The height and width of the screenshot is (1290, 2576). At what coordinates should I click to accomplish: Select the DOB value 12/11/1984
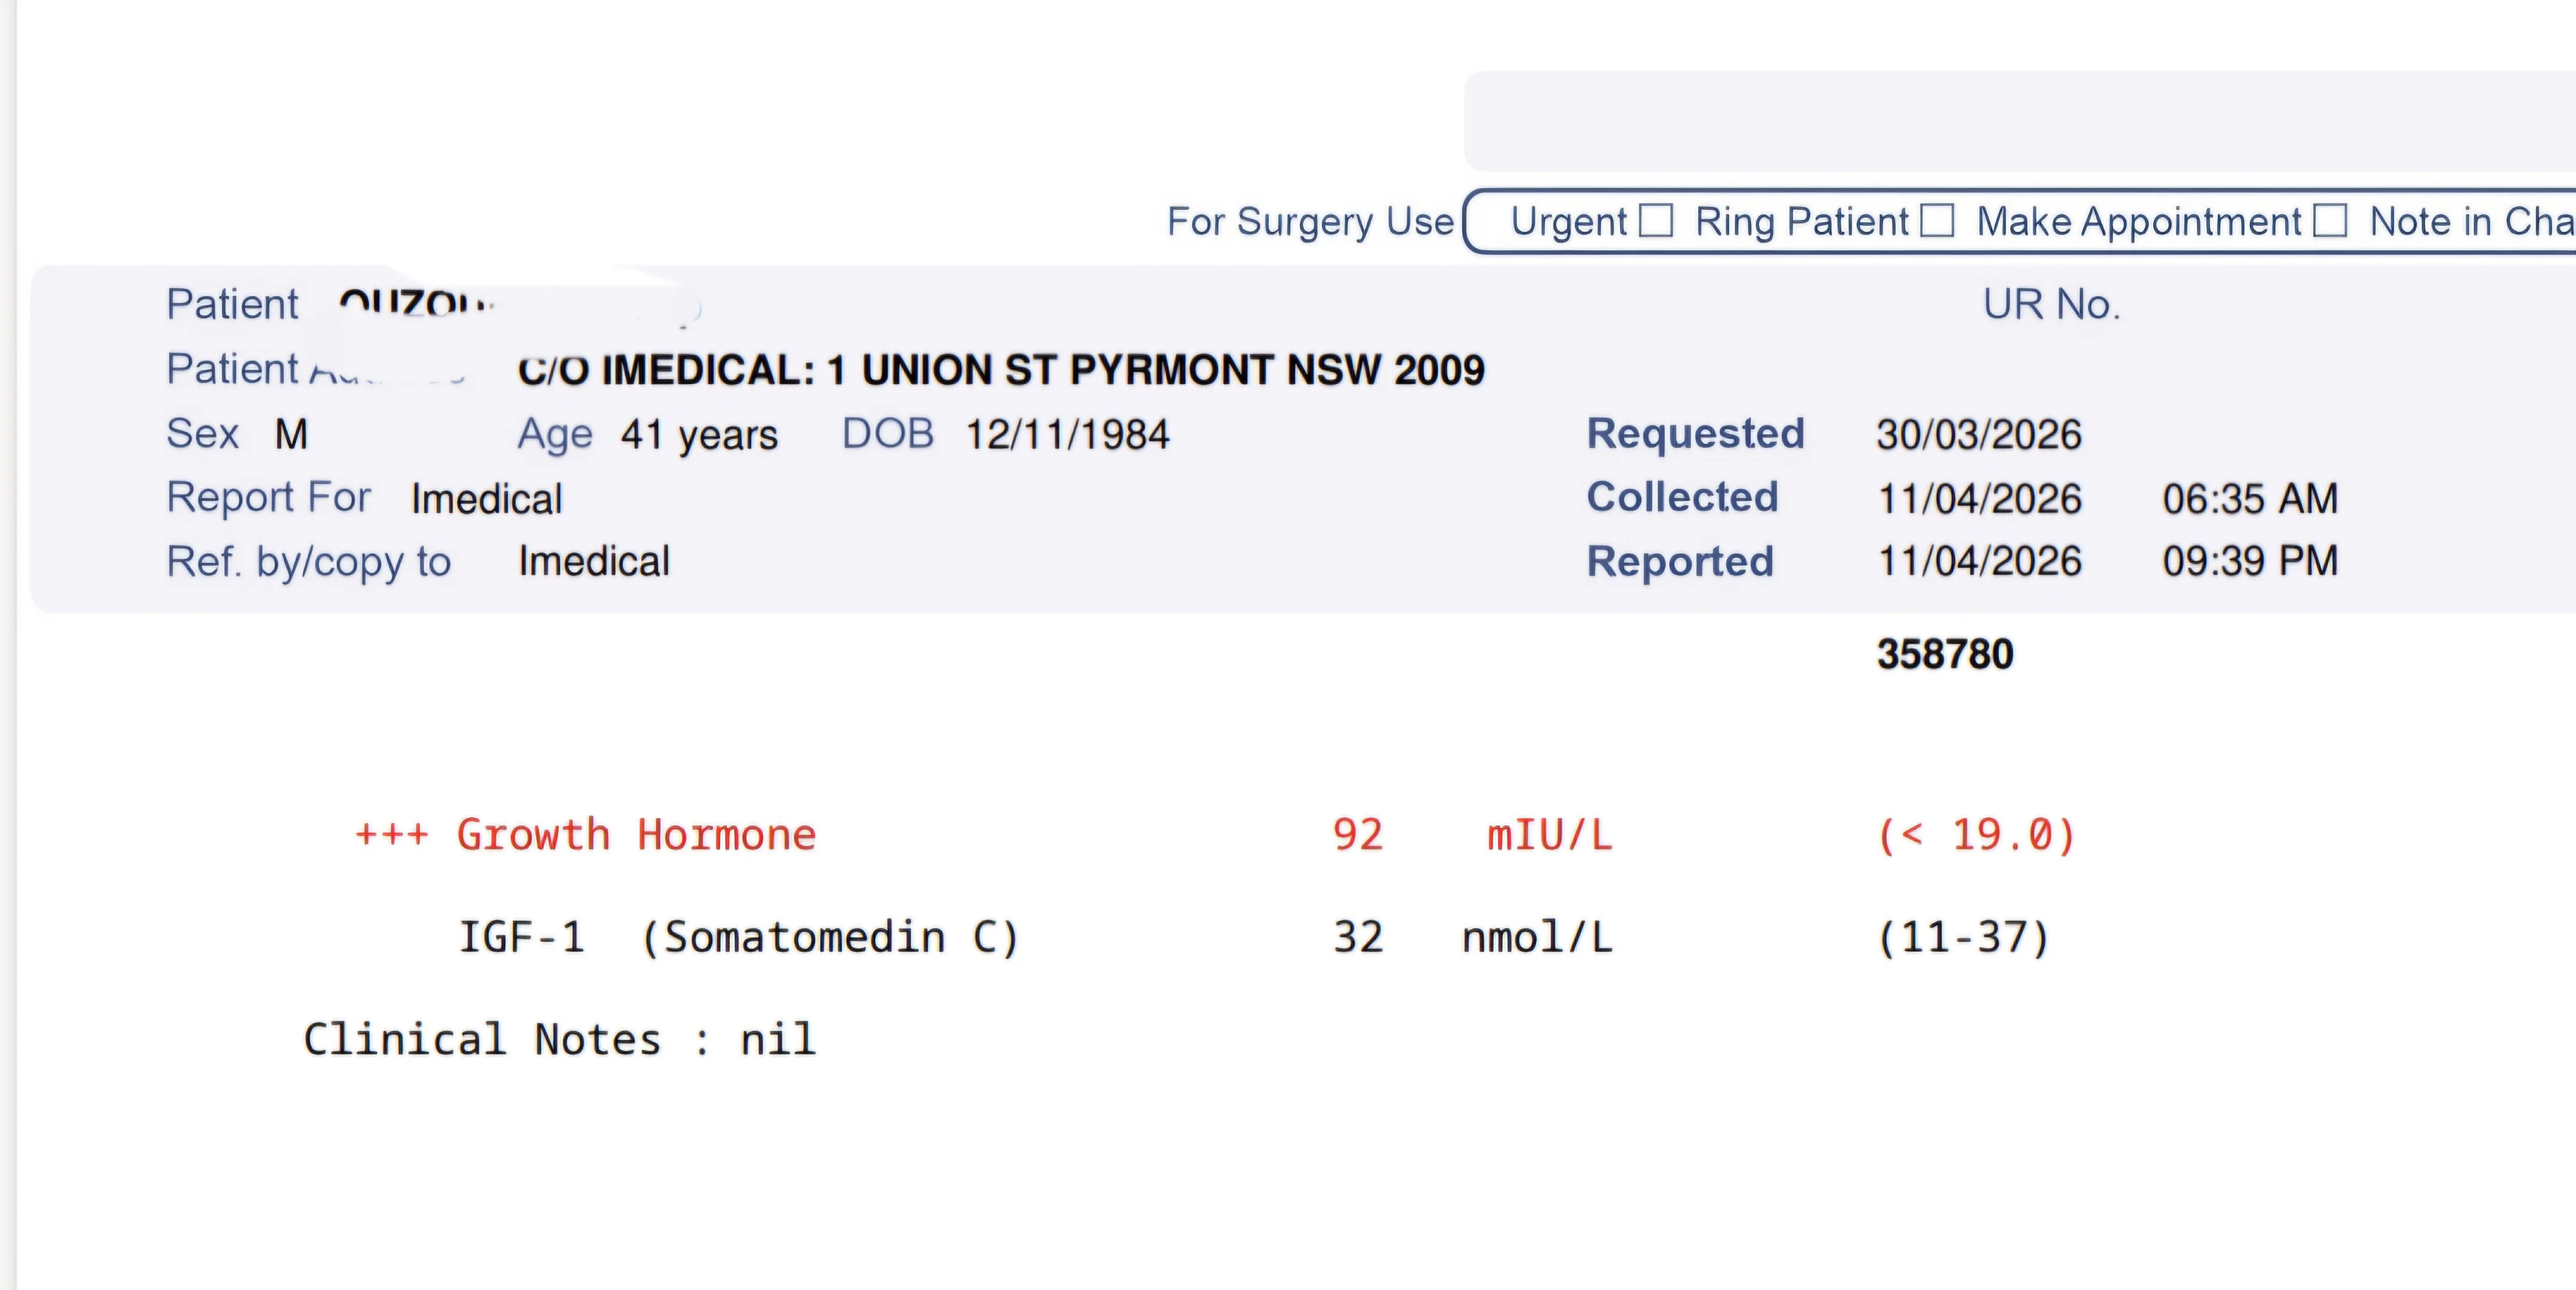point(1067,435)
